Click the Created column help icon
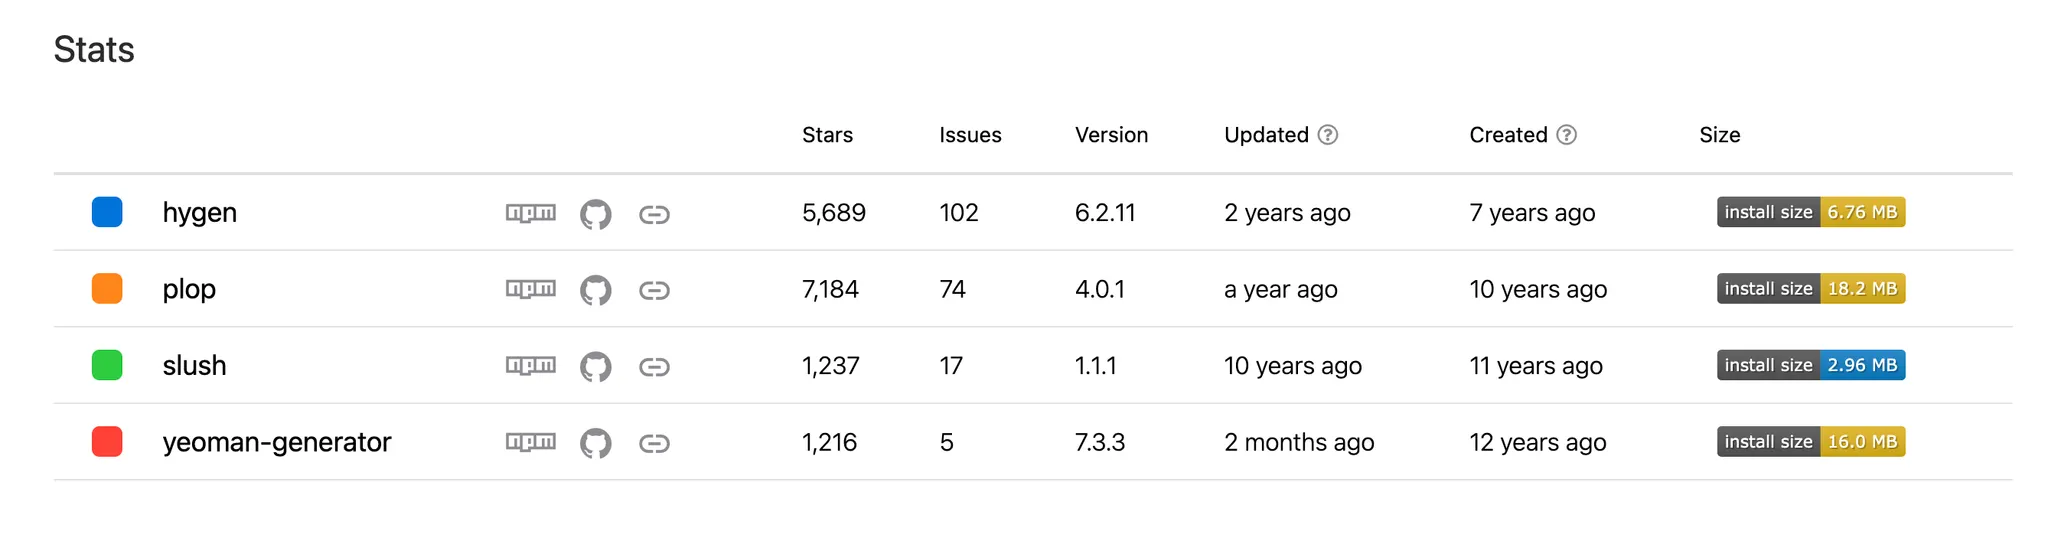This screenshot has height=534, width=2048. tap(1566, 135)
